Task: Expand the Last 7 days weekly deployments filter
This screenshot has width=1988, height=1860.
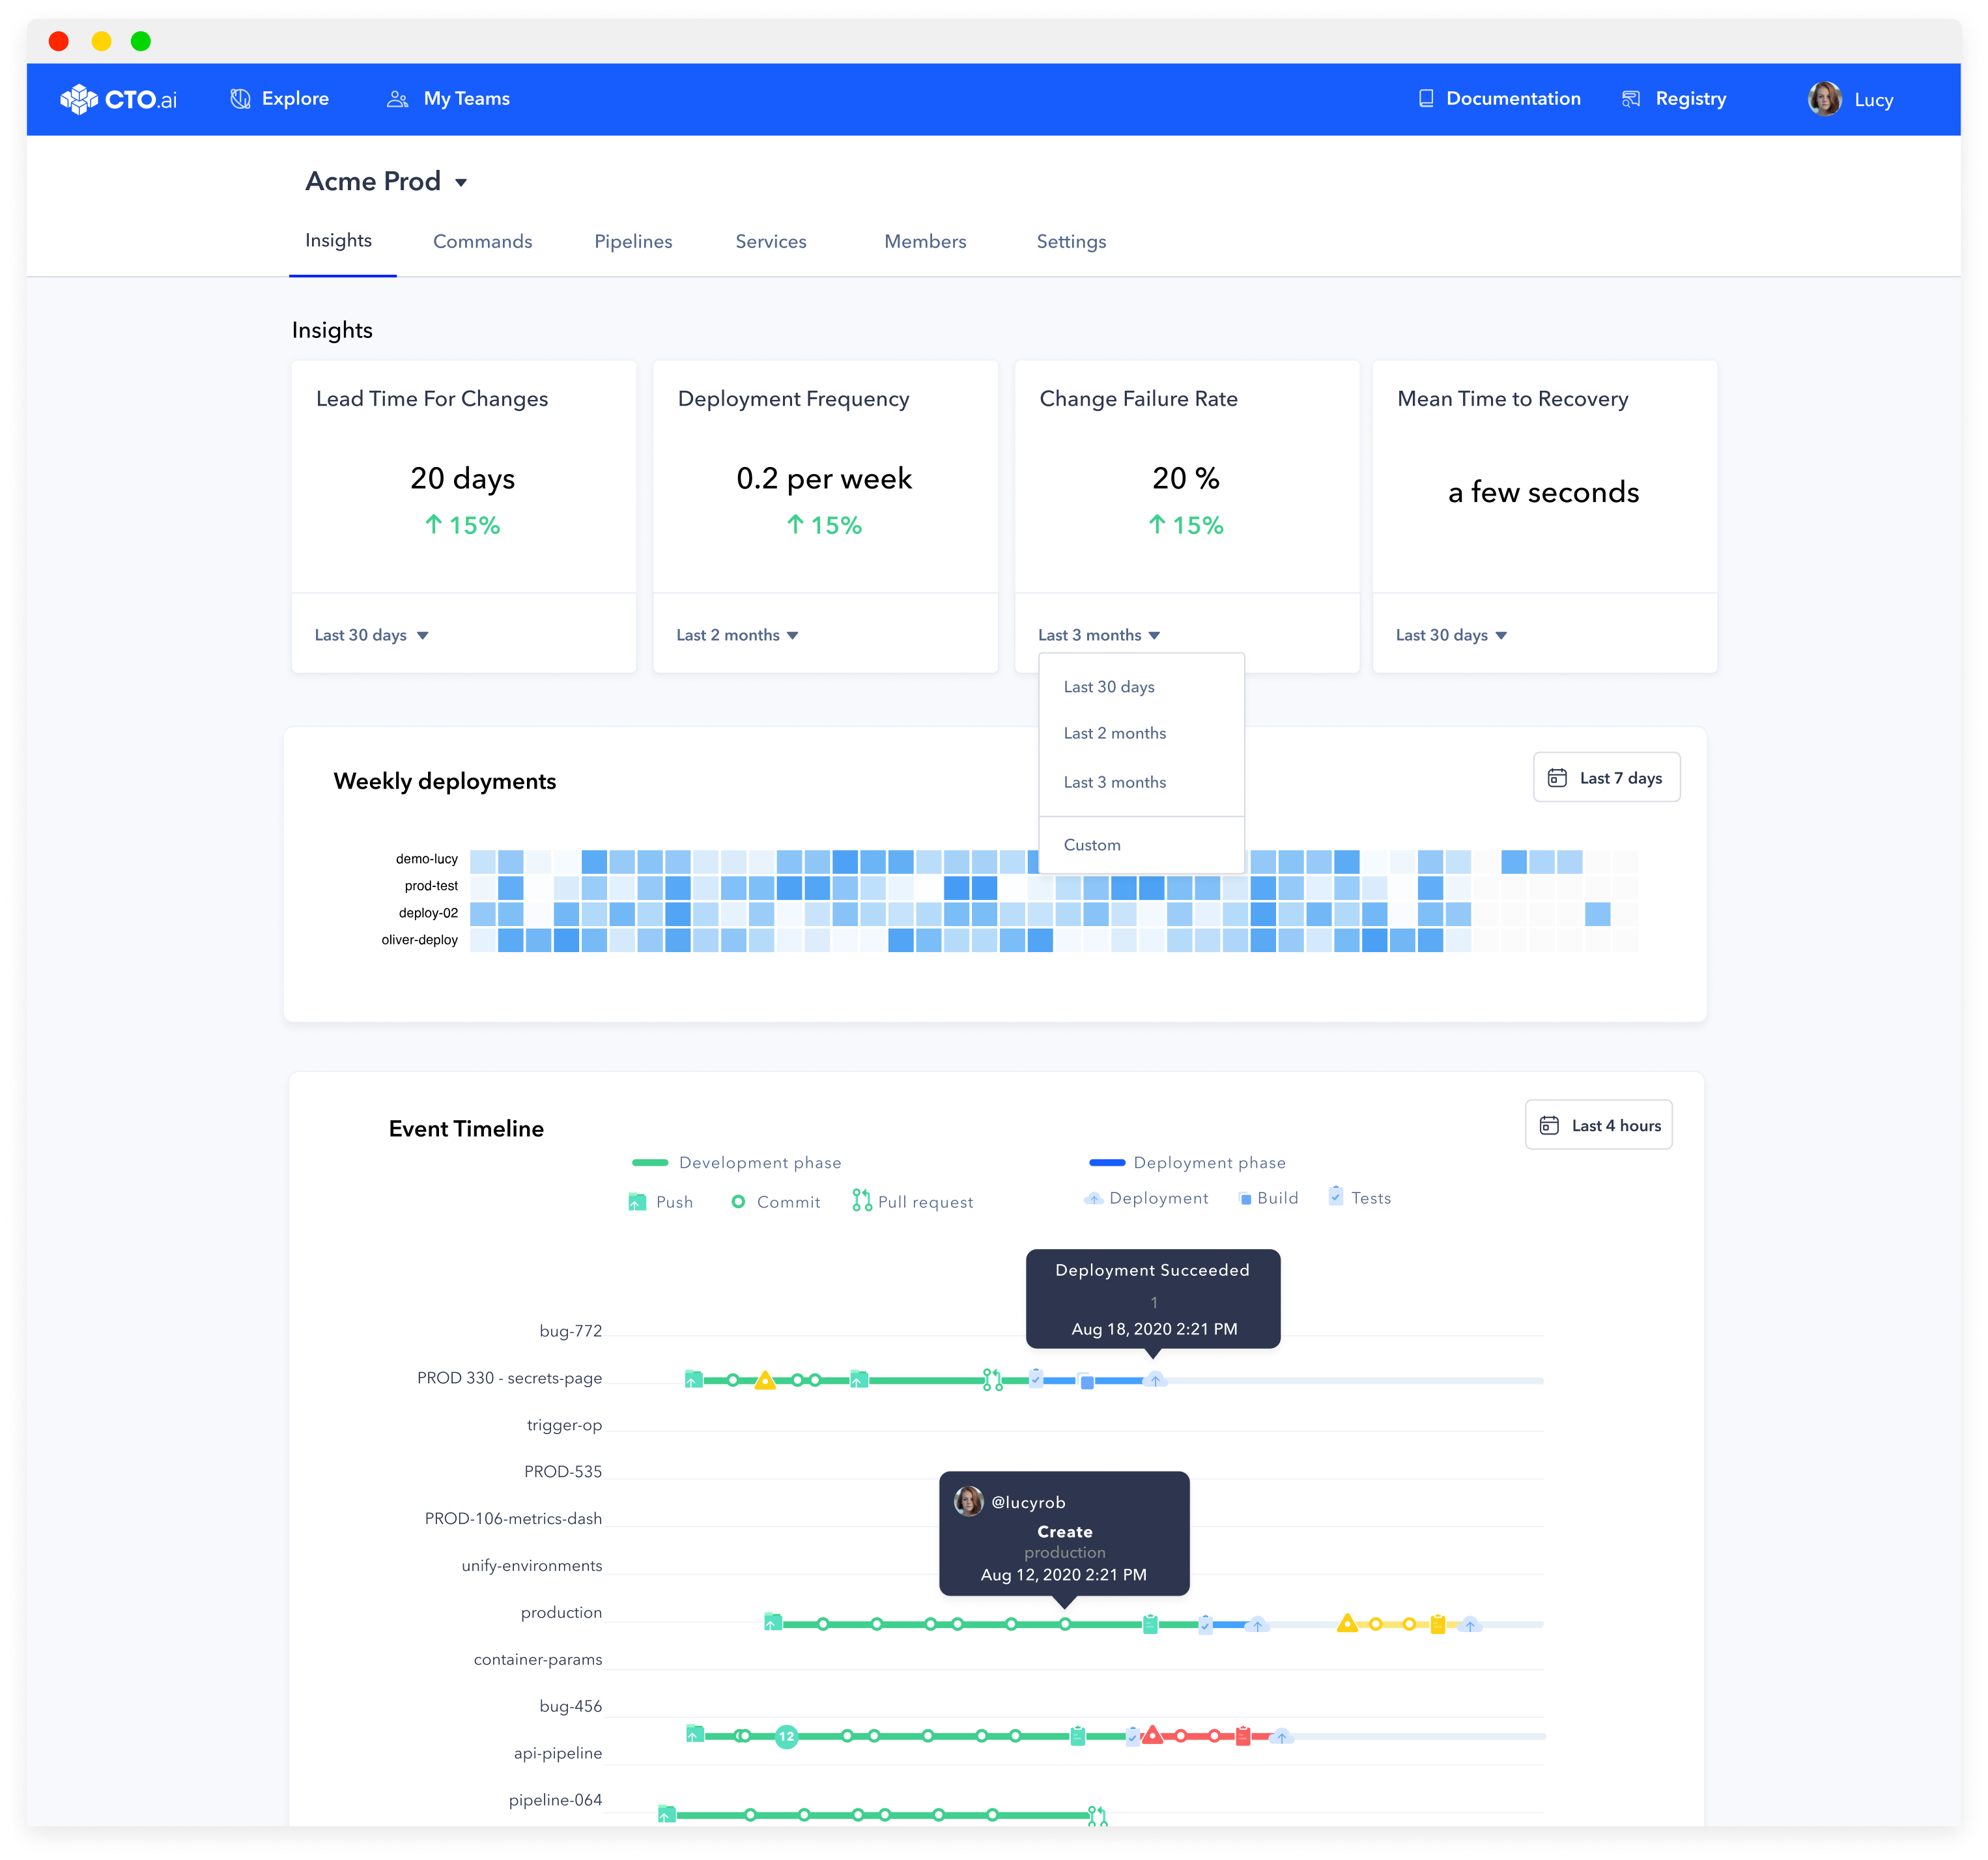Action: (1602, 778)
